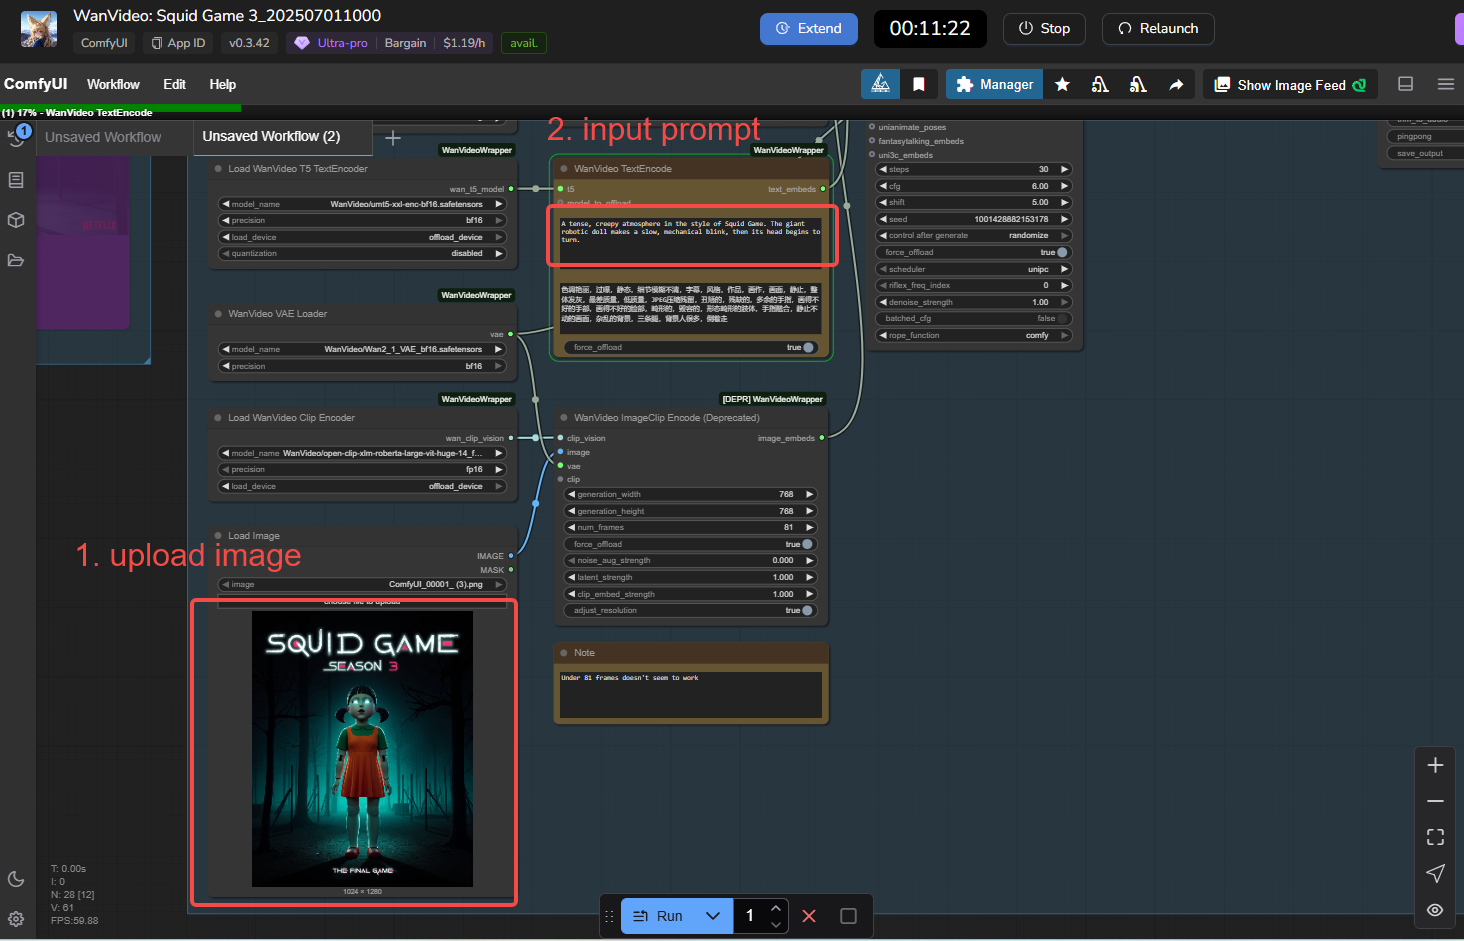Collapse Load WanVideo T5 TextEncoder node dot
The image size is (1464, 941).
tap(218, 169)
